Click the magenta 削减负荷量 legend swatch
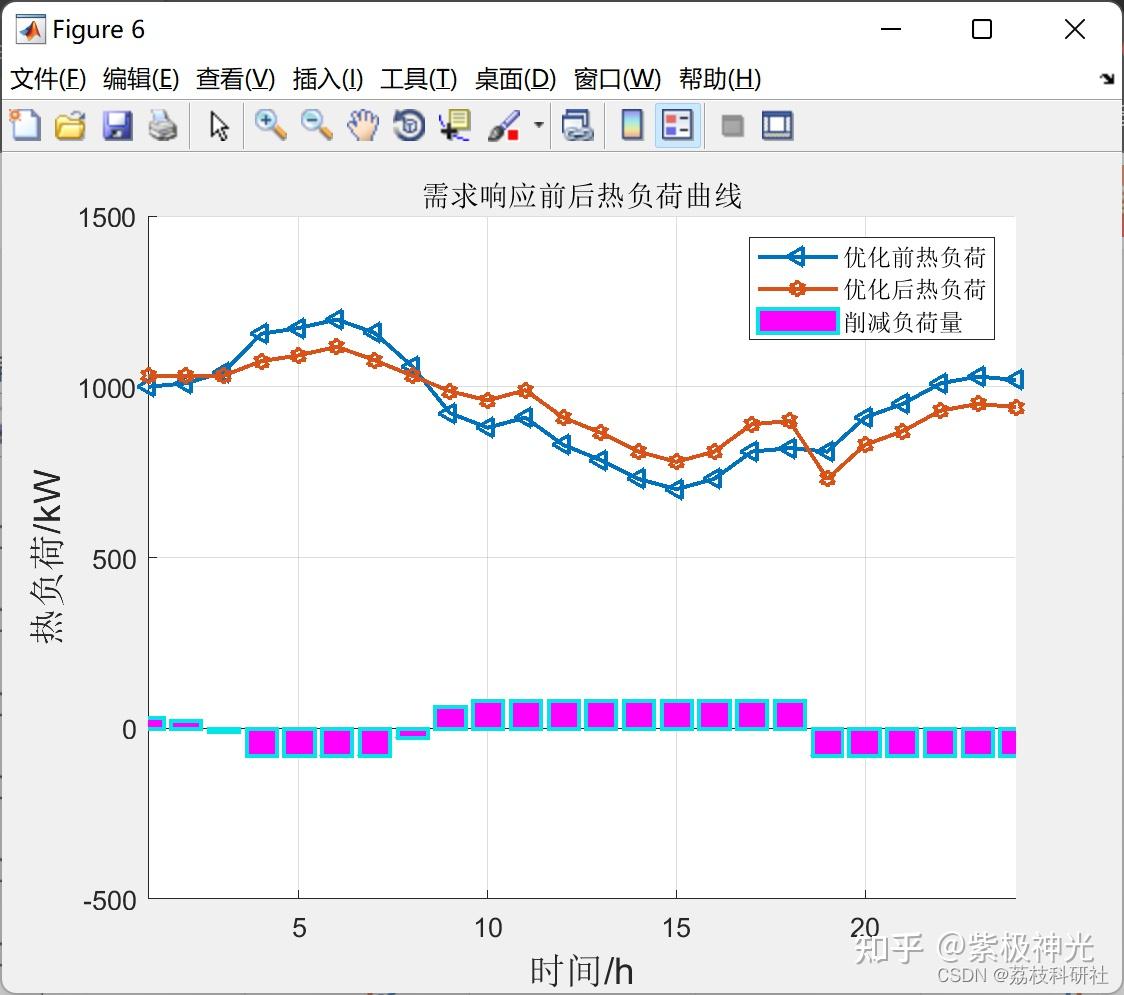Viewport: 1124px width, 995px height. point(797,322)
